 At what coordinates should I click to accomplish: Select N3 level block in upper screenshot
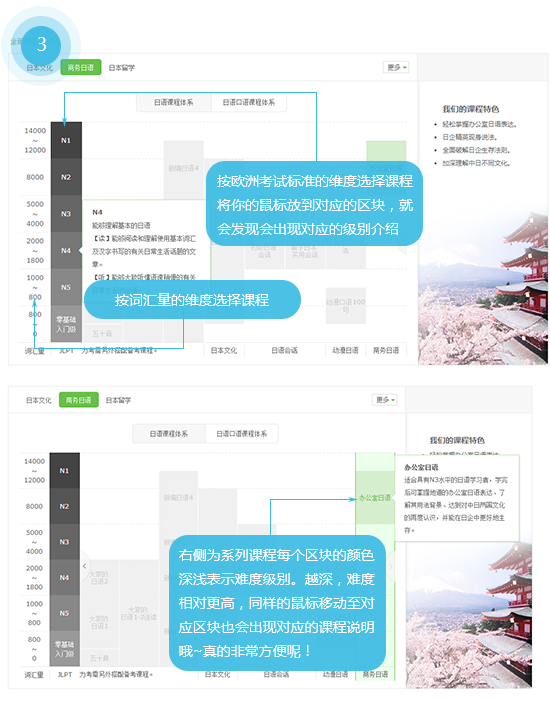(66, 214)
